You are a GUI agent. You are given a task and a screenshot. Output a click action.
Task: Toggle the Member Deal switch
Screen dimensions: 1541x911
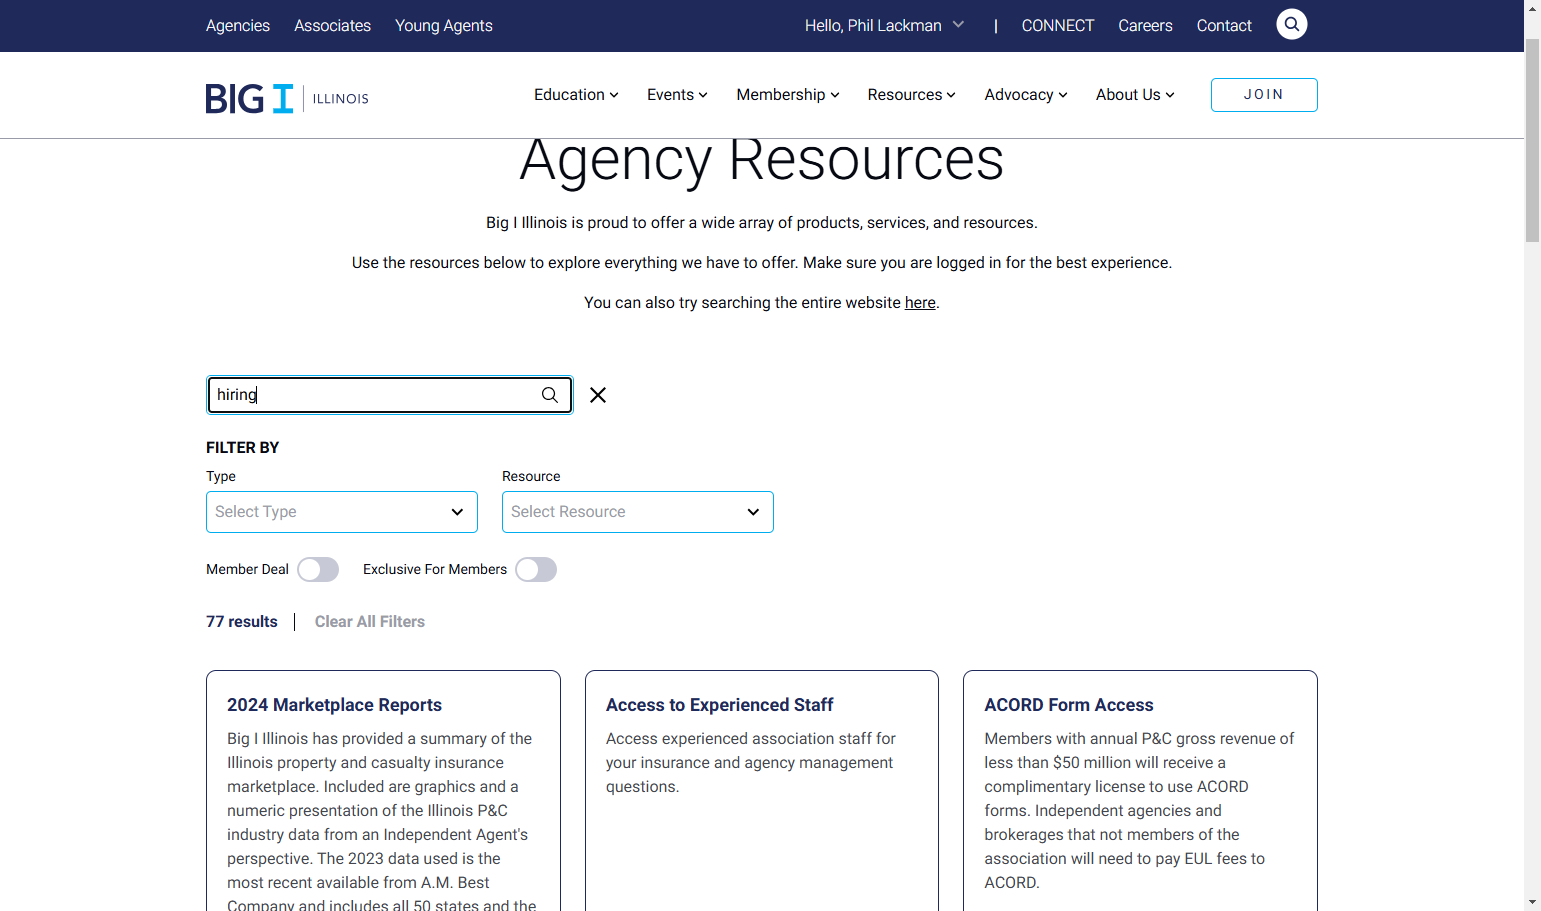point(318,570)
